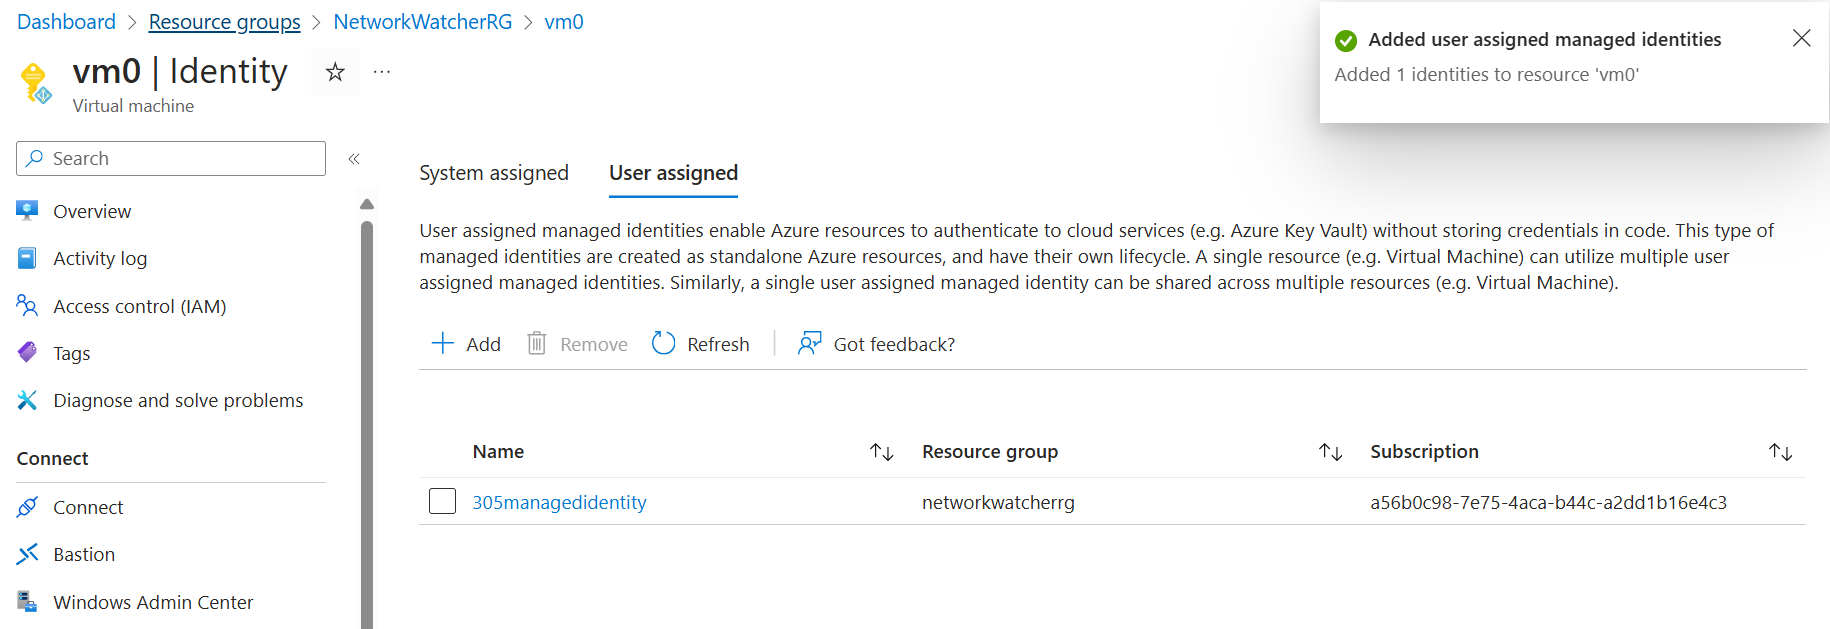Favorite this page with the star icon

pos(335,72)
